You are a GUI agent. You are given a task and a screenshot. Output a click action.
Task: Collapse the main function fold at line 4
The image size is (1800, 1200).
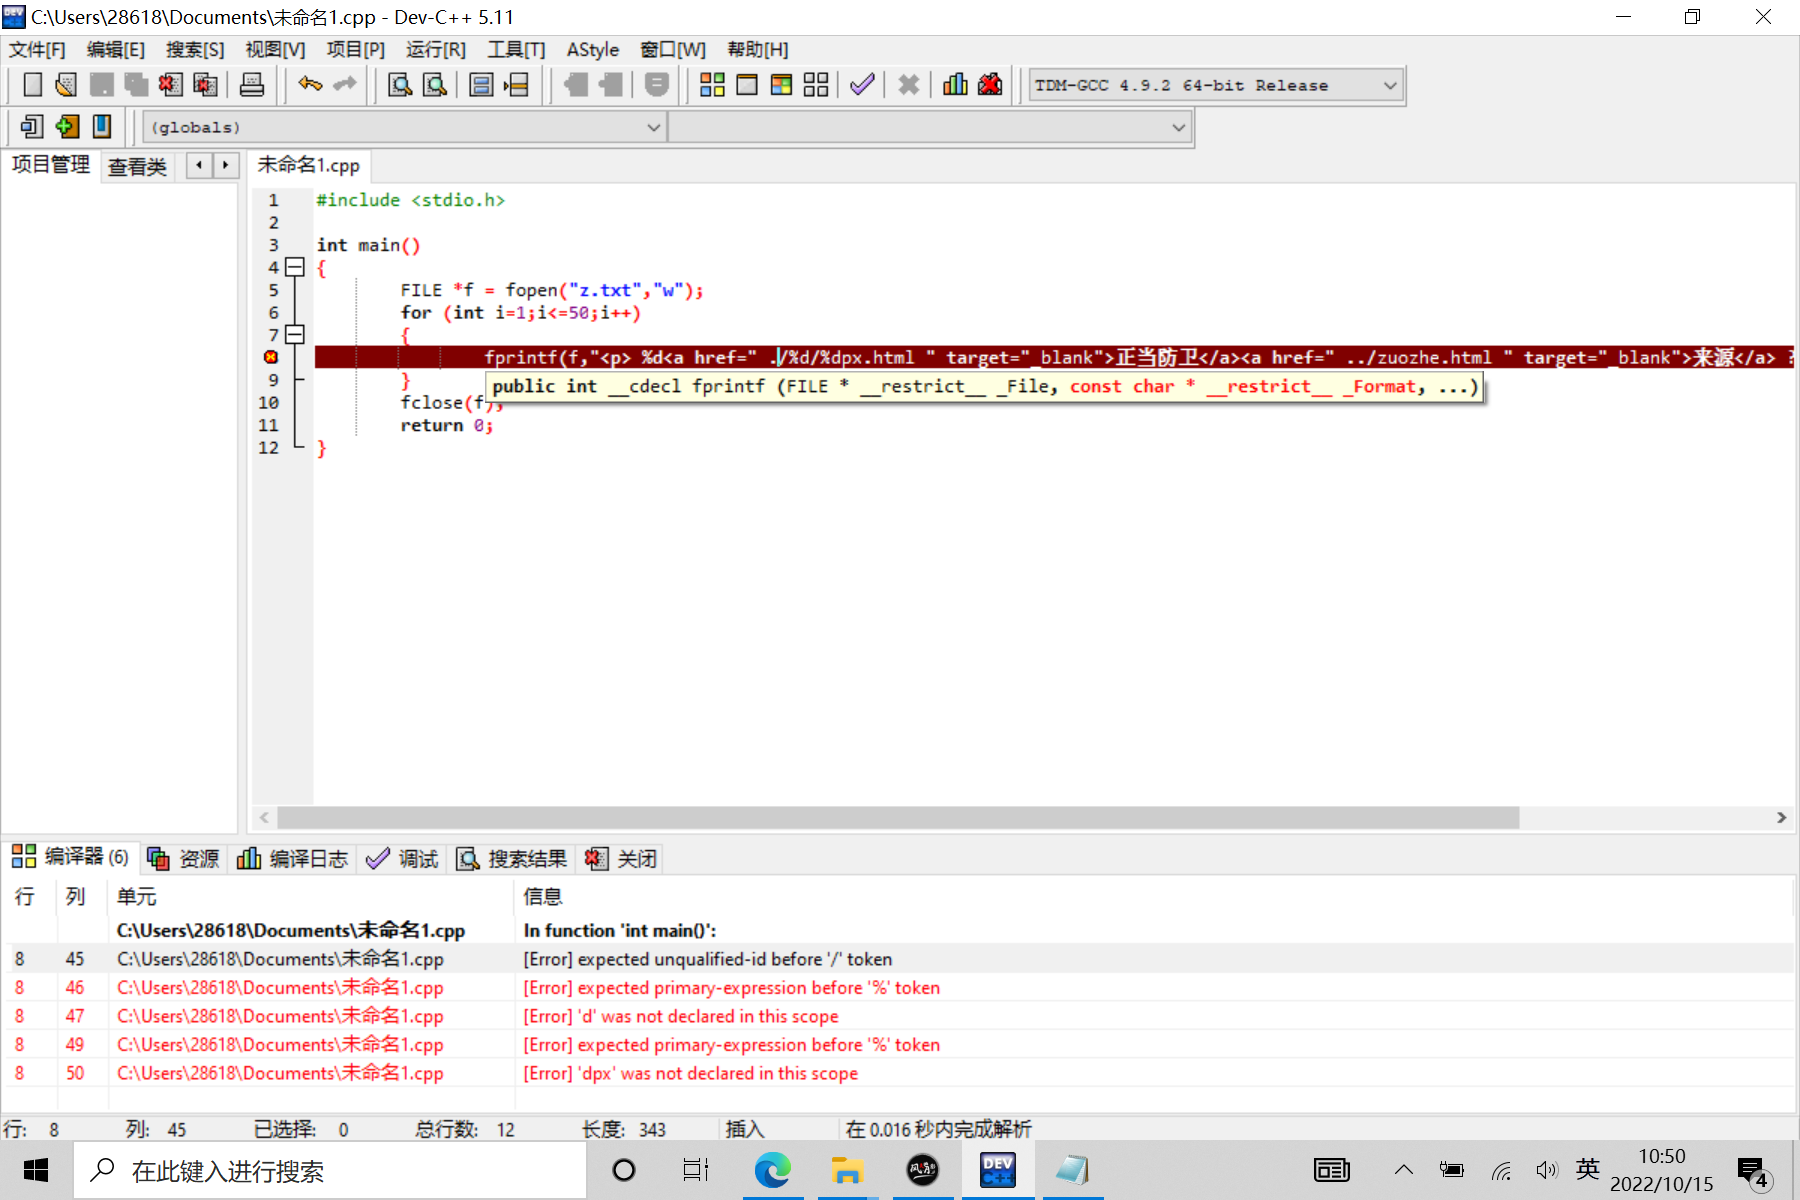pyautogui.click(x=295, y=267)
